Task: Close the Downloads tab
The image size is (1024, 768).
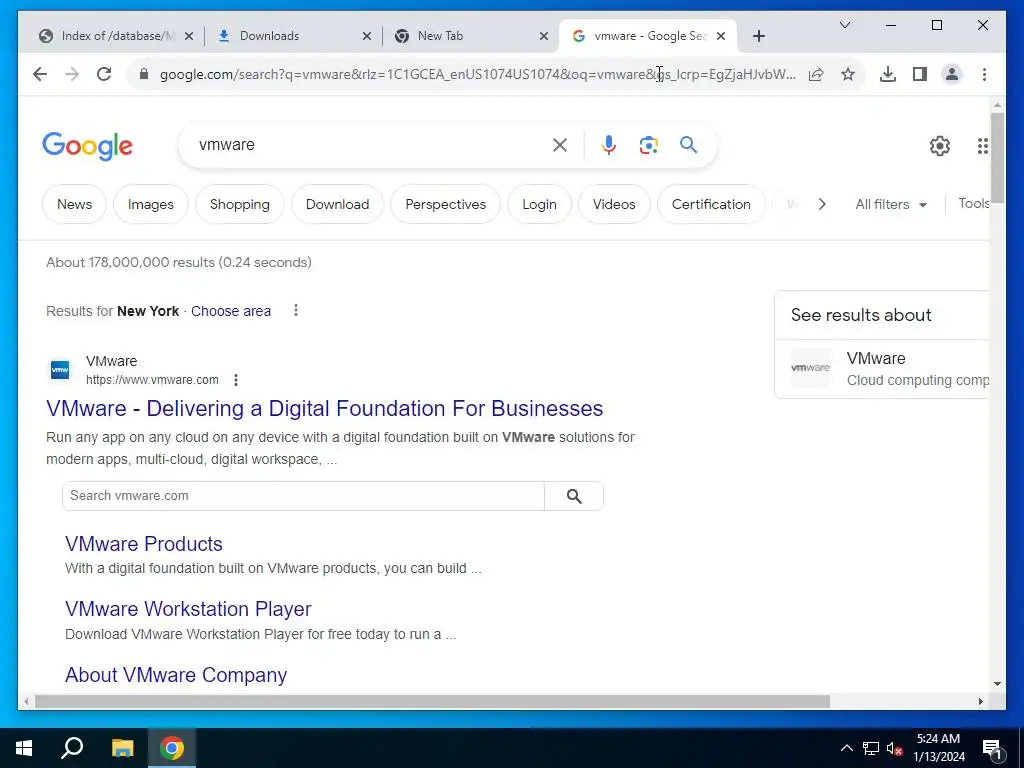Action: 367,36
